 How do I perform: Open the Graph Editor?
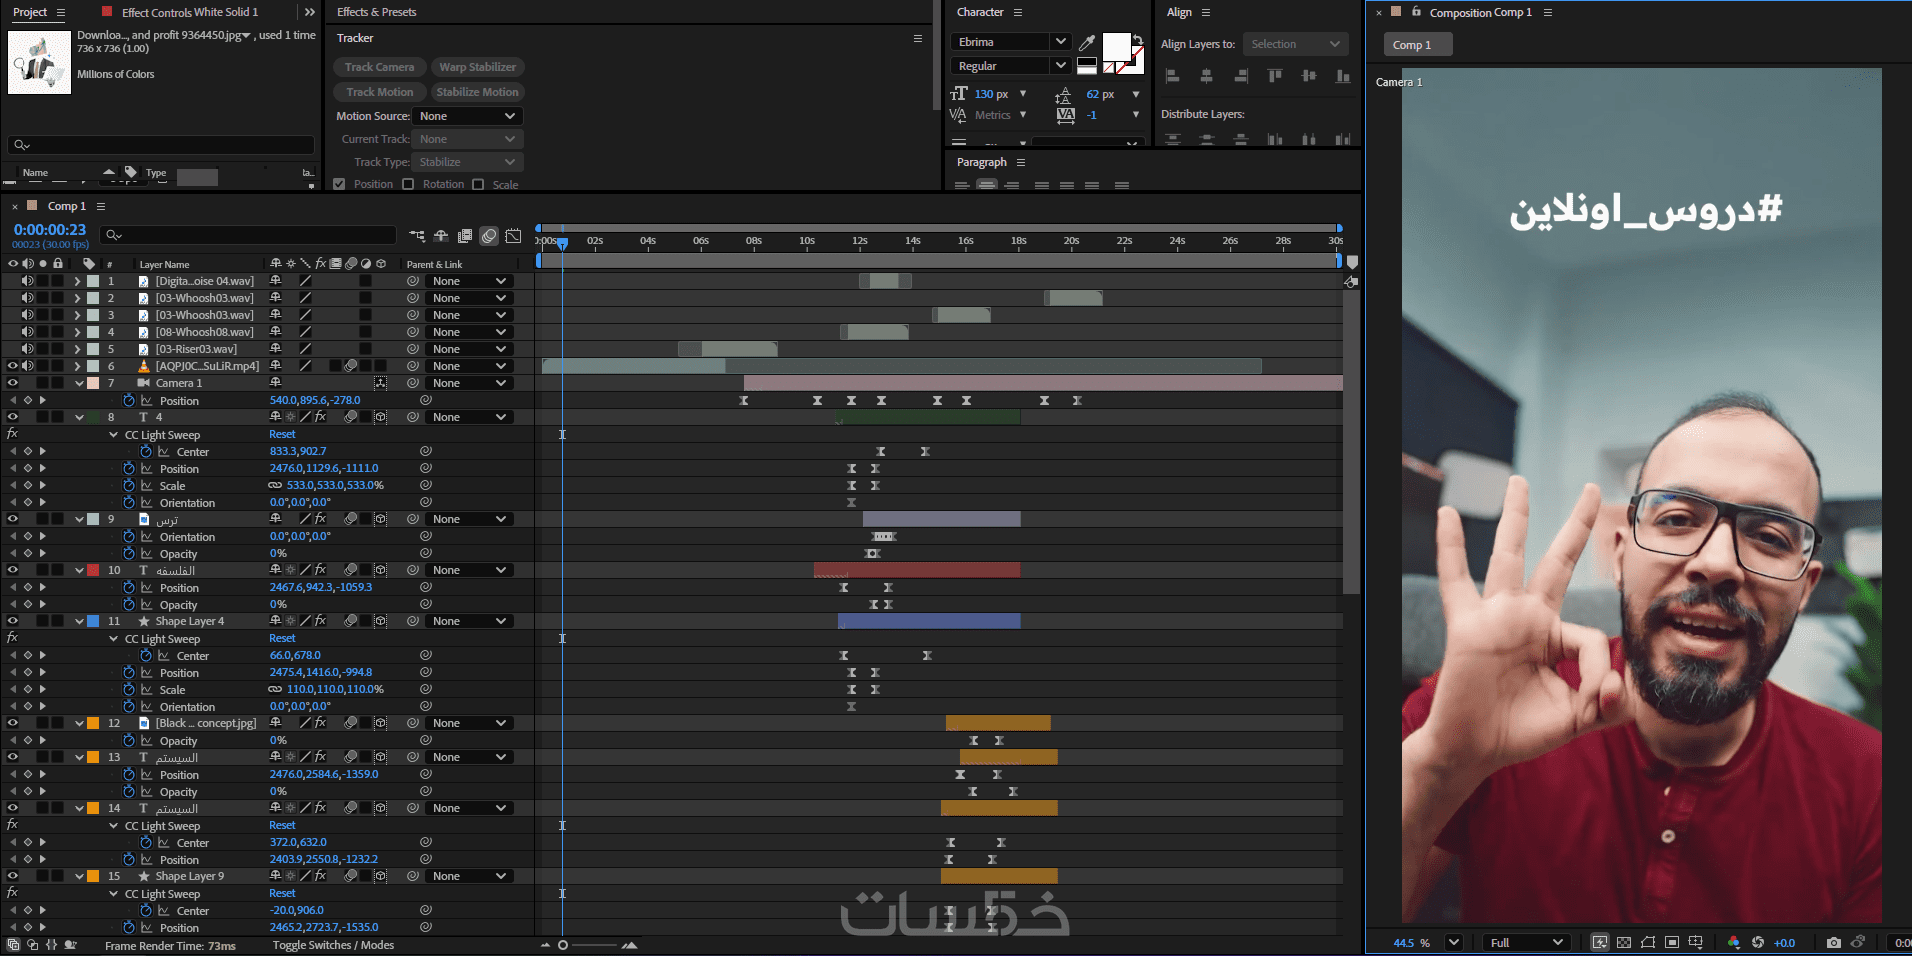(513, 236)
